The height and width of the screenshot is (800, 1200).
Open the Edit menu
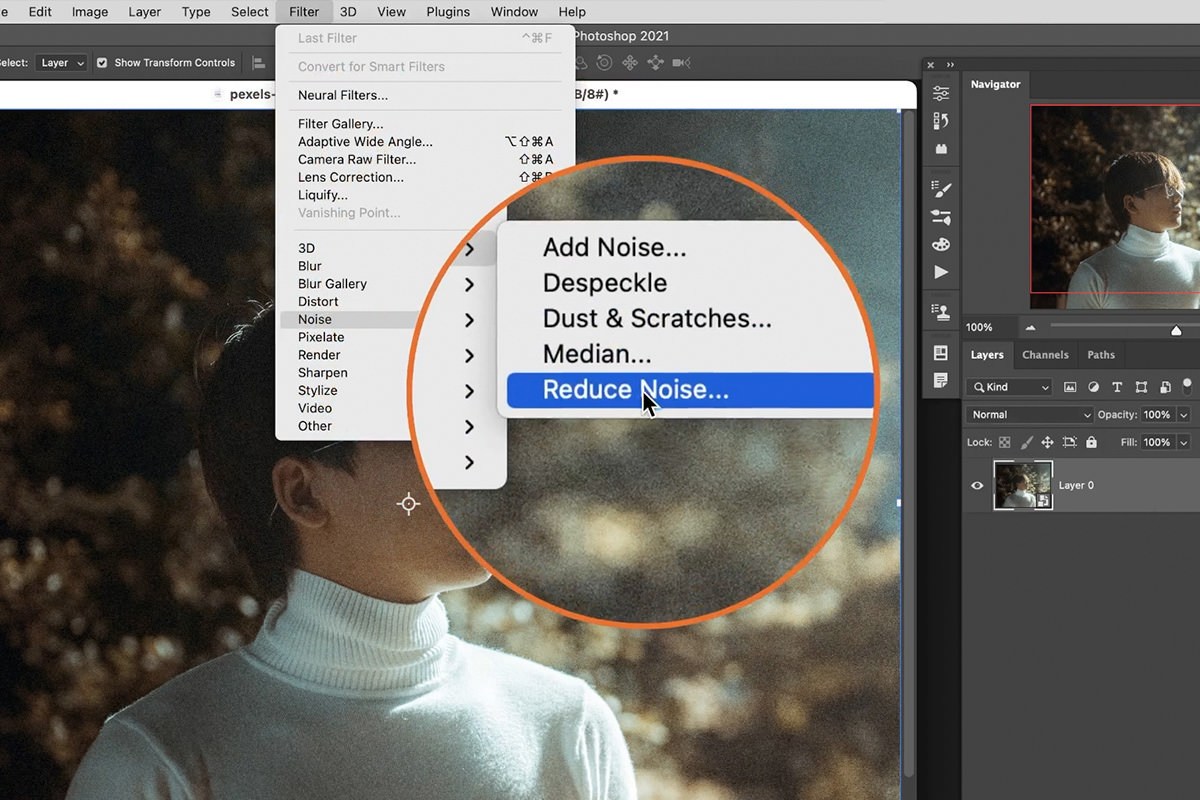40,12
